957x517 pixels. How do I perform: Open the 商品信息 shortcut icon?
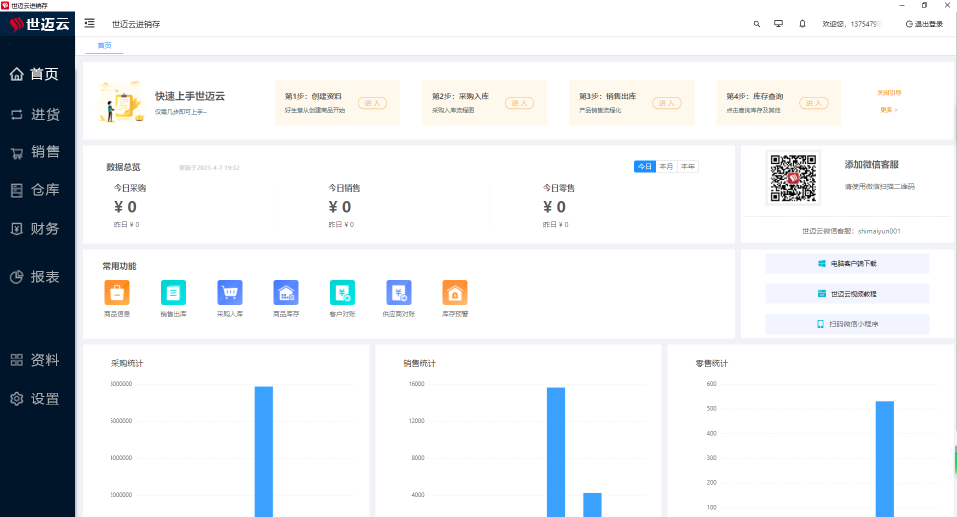tap(117, 293)
